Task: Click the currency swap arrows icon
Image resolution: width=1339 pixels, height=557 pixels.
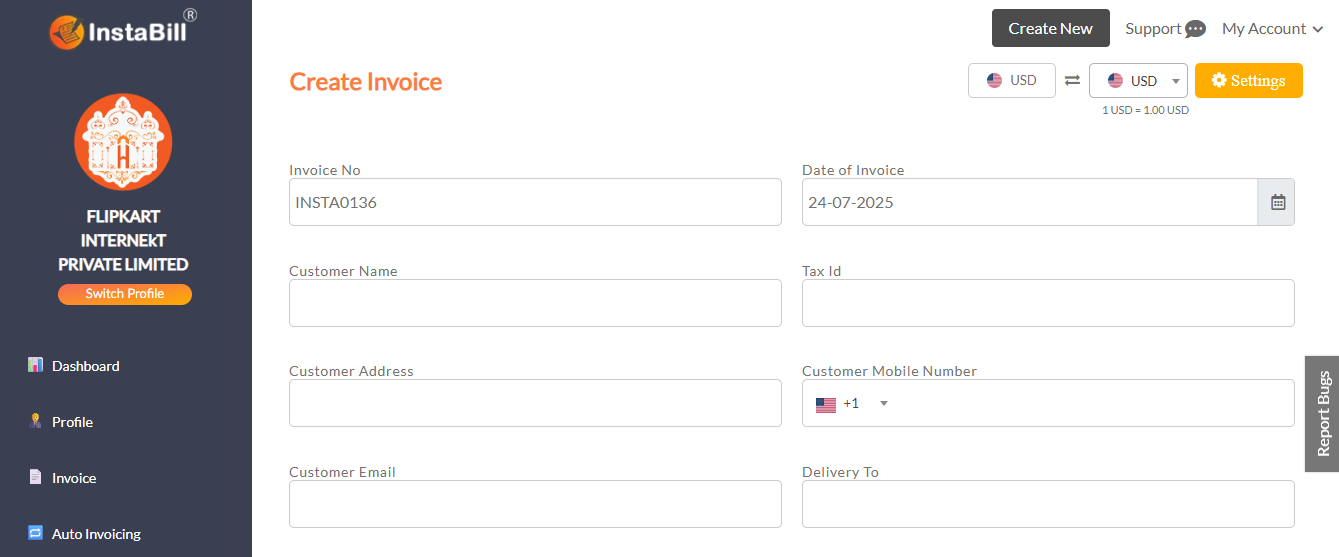Action: point(1072,81)
